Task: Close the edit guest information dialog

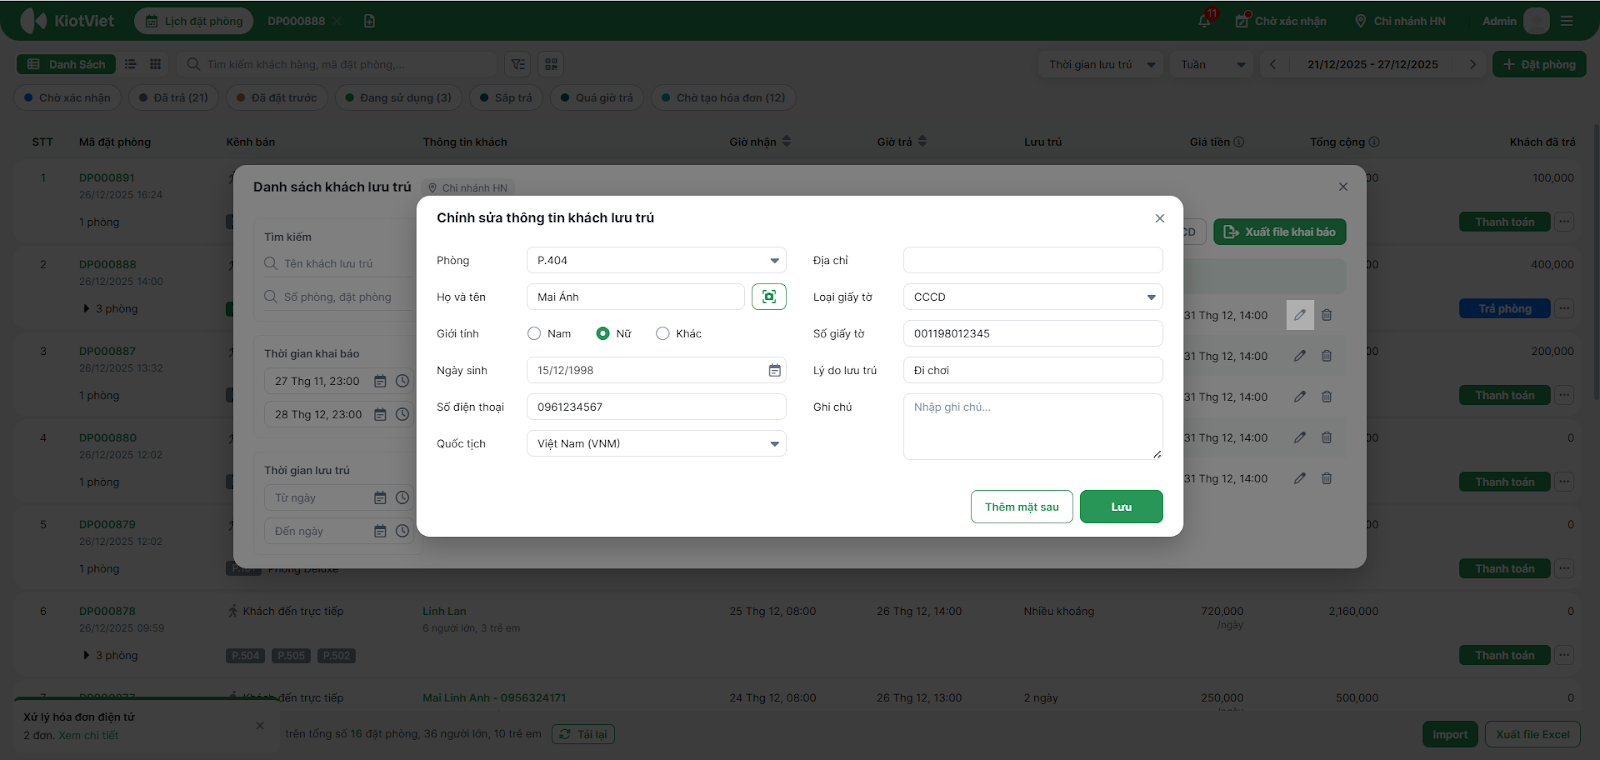Action: (x=1159, y=218)
